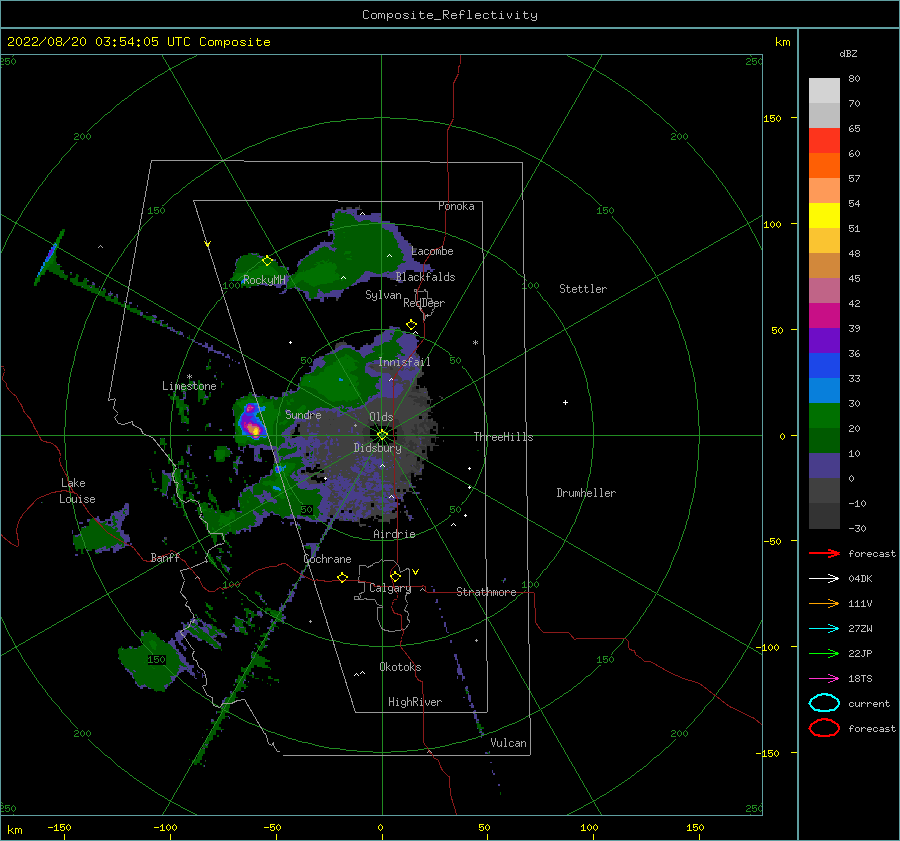
Task: Click the Didsbury label
Action: pyautogui.click(x=377, y=448)
